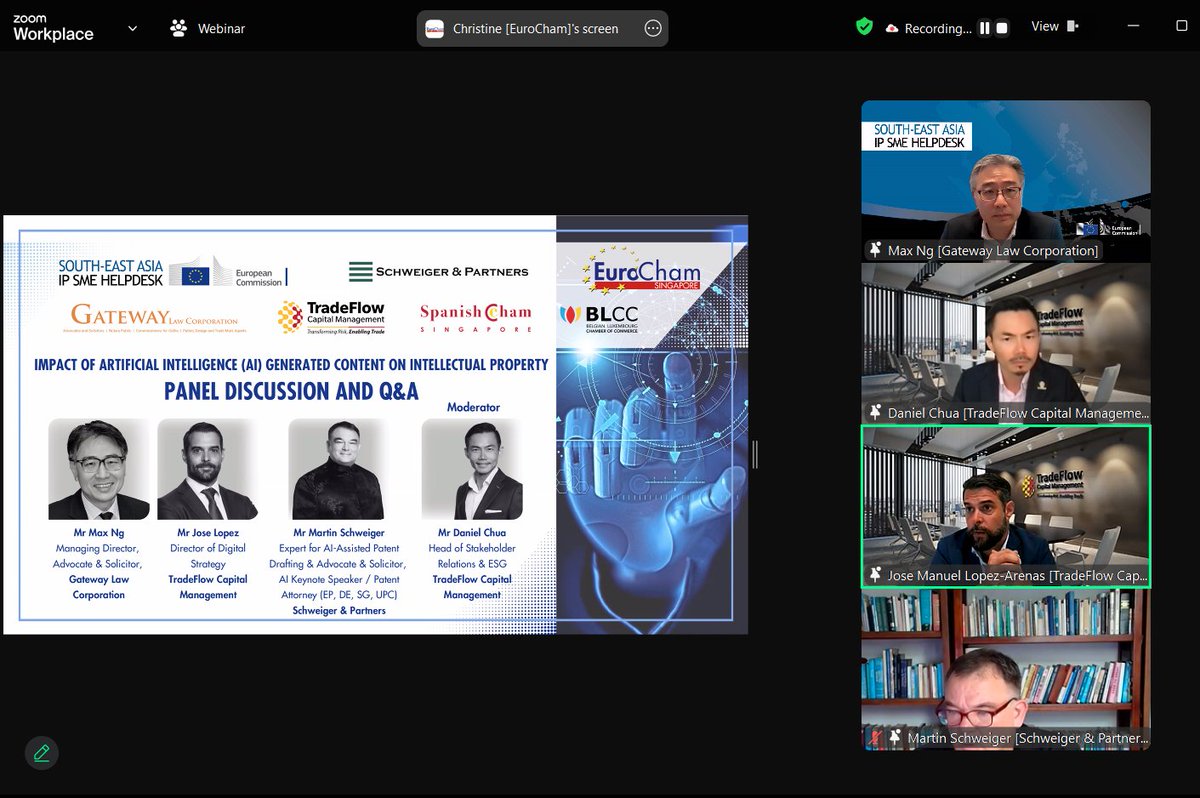
Task: Click the Gateway Law Corporation logo on slide
Action: coord(154,318)
